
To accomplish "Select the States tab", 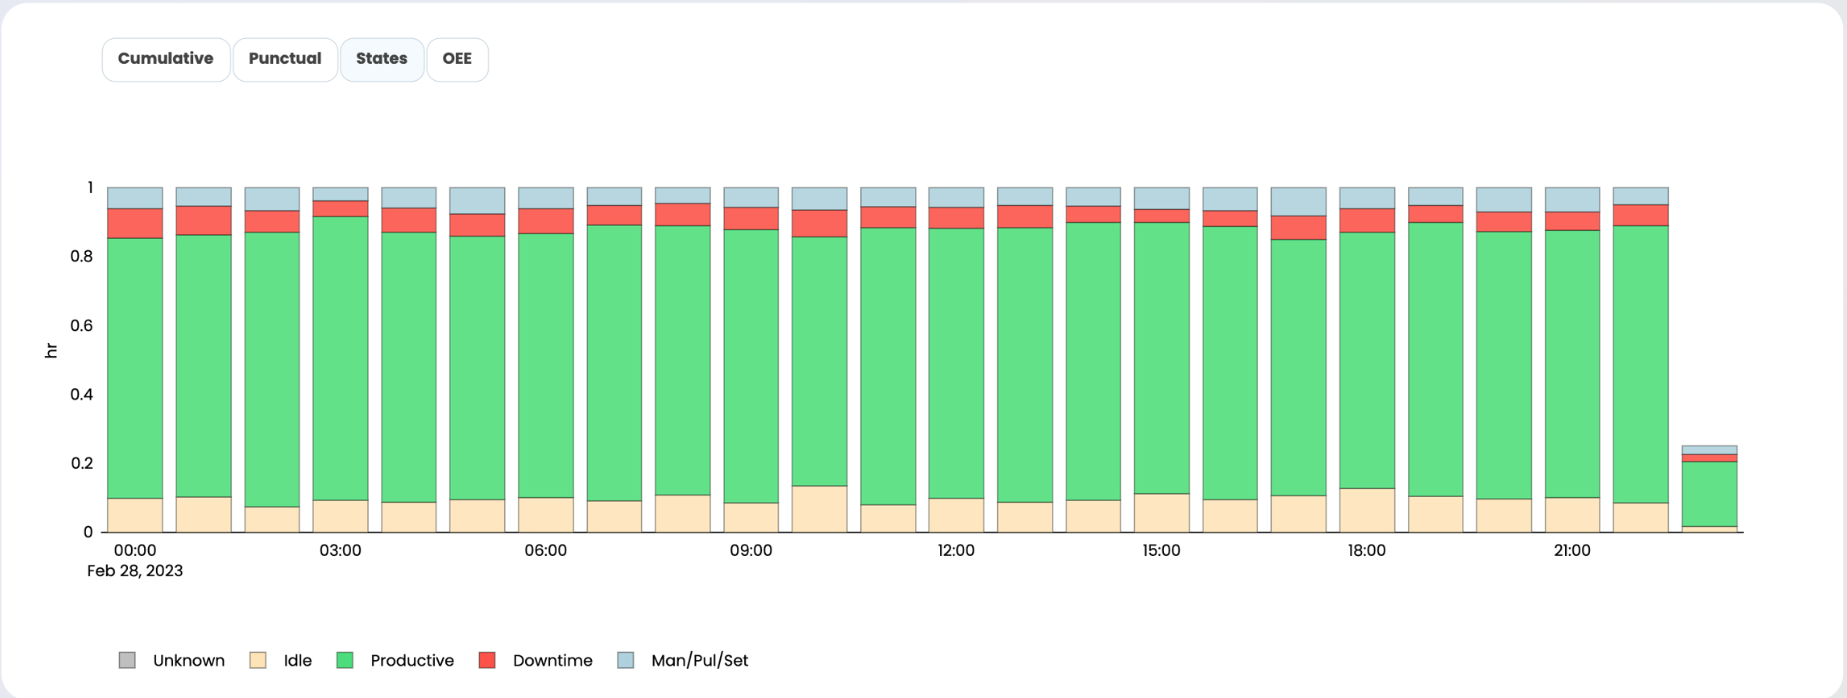I will tap(382, 59).
